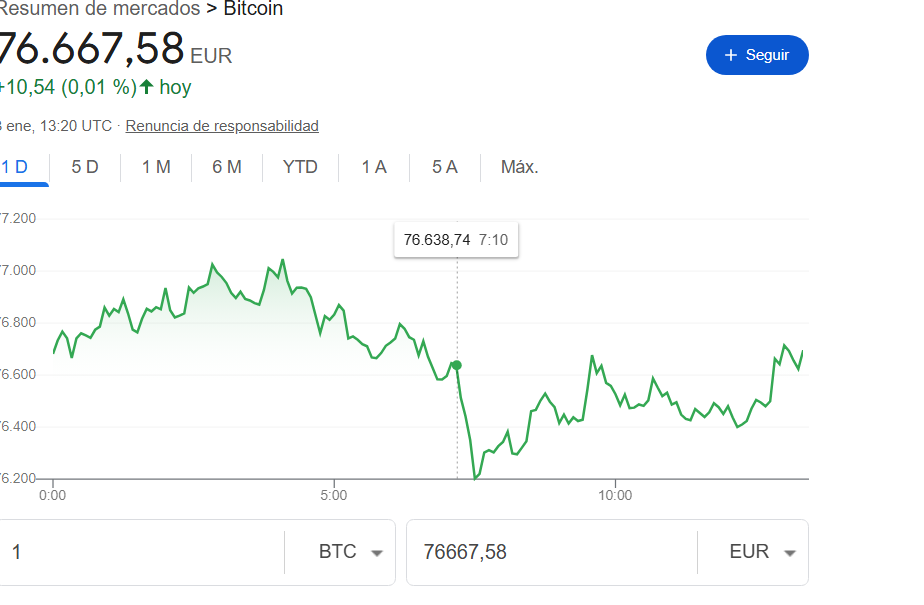924x605 pixels.
Task: Click the EUR amount field 76667,58
Action: coord(550,552)
